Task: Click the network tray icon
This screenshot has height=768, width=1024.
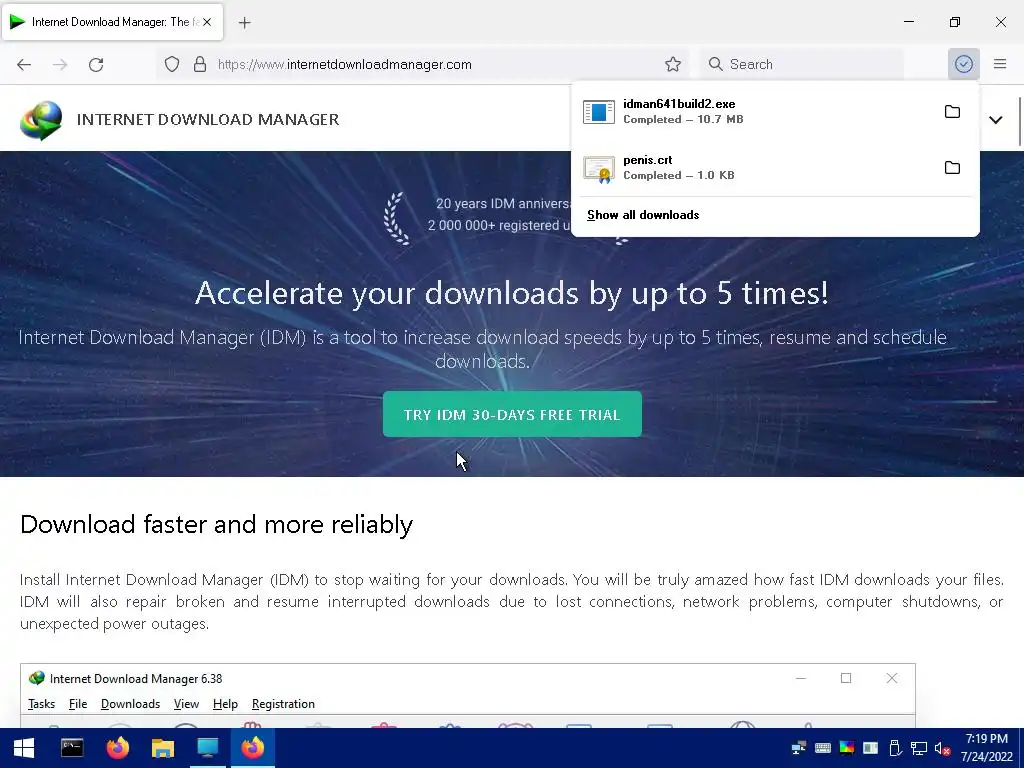Action: pos(919,748)
